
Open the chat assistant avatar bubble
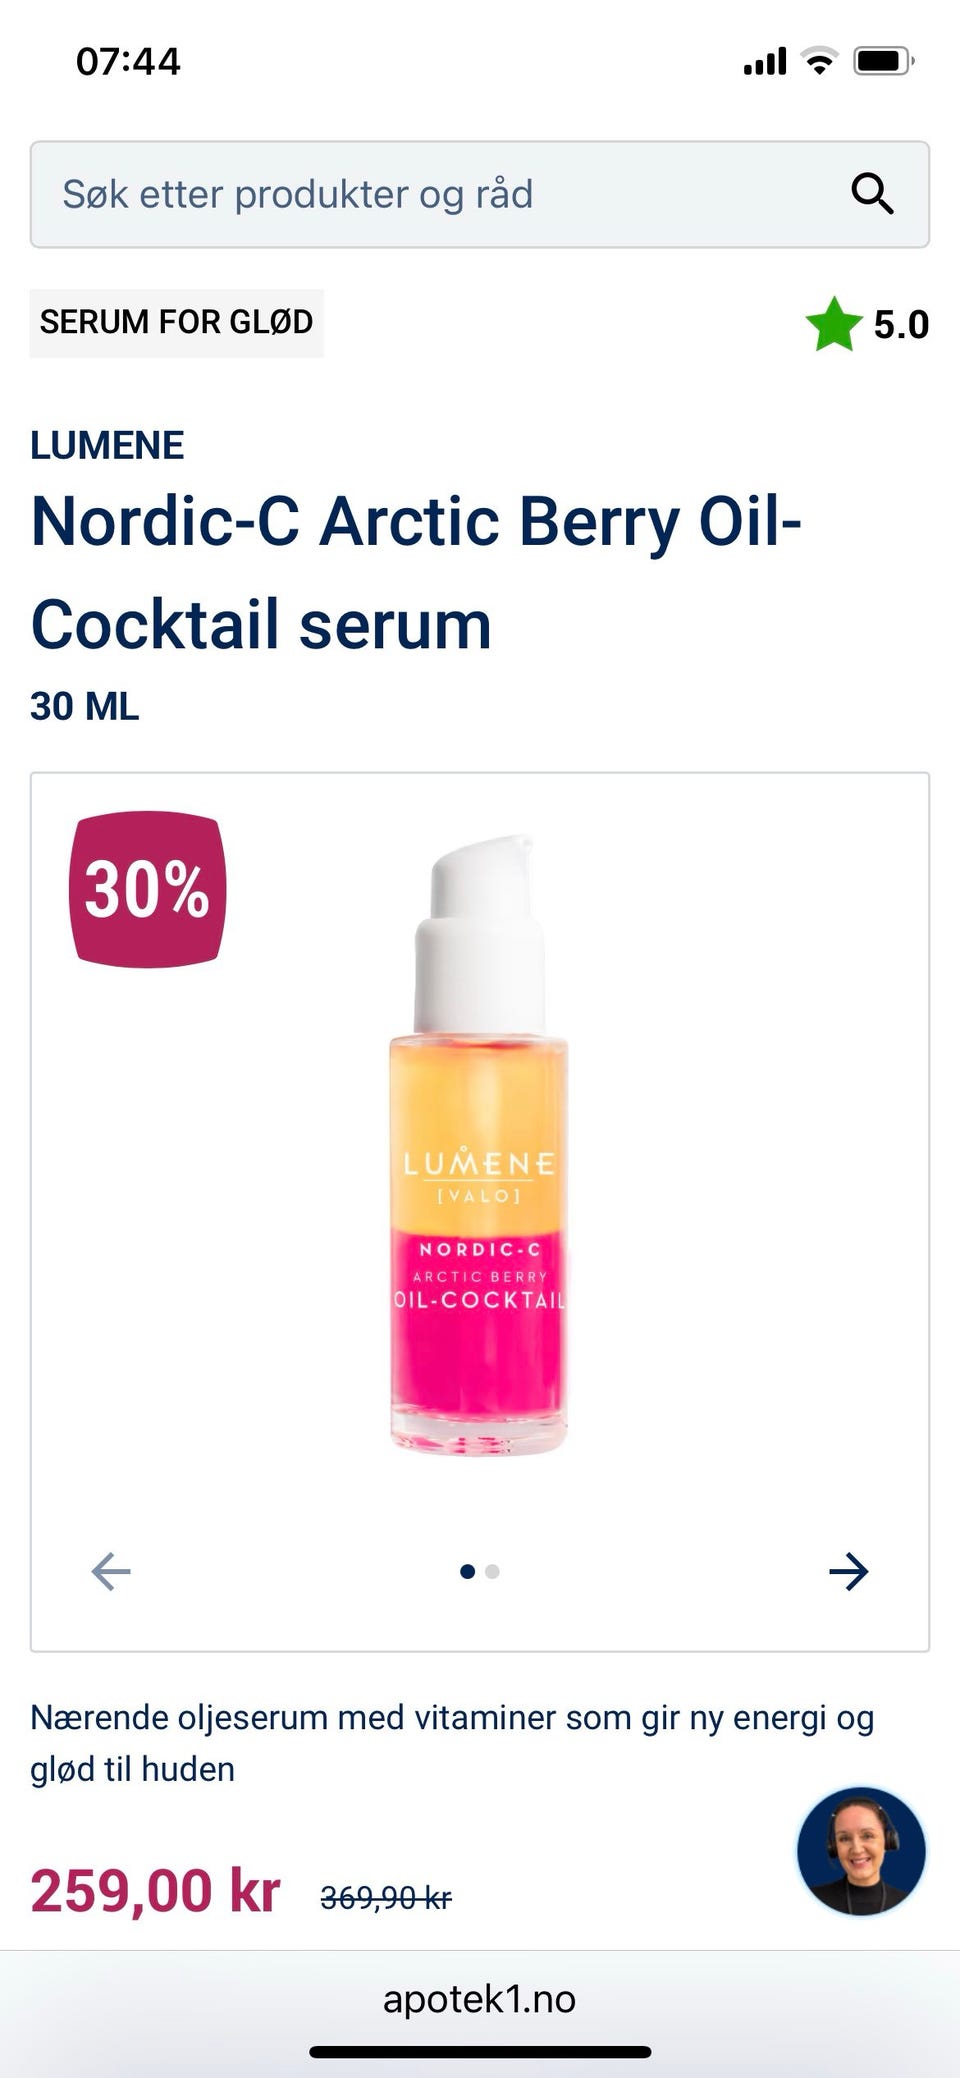tap(861, 1851)
